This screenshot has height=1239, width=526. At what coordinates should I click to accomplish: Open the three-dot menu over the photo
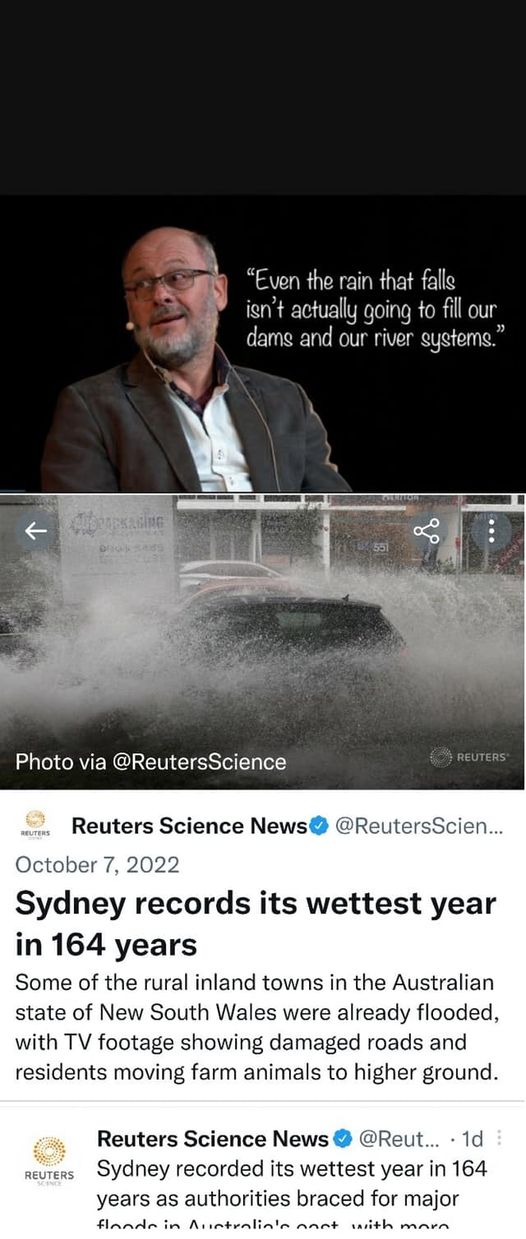491,531
